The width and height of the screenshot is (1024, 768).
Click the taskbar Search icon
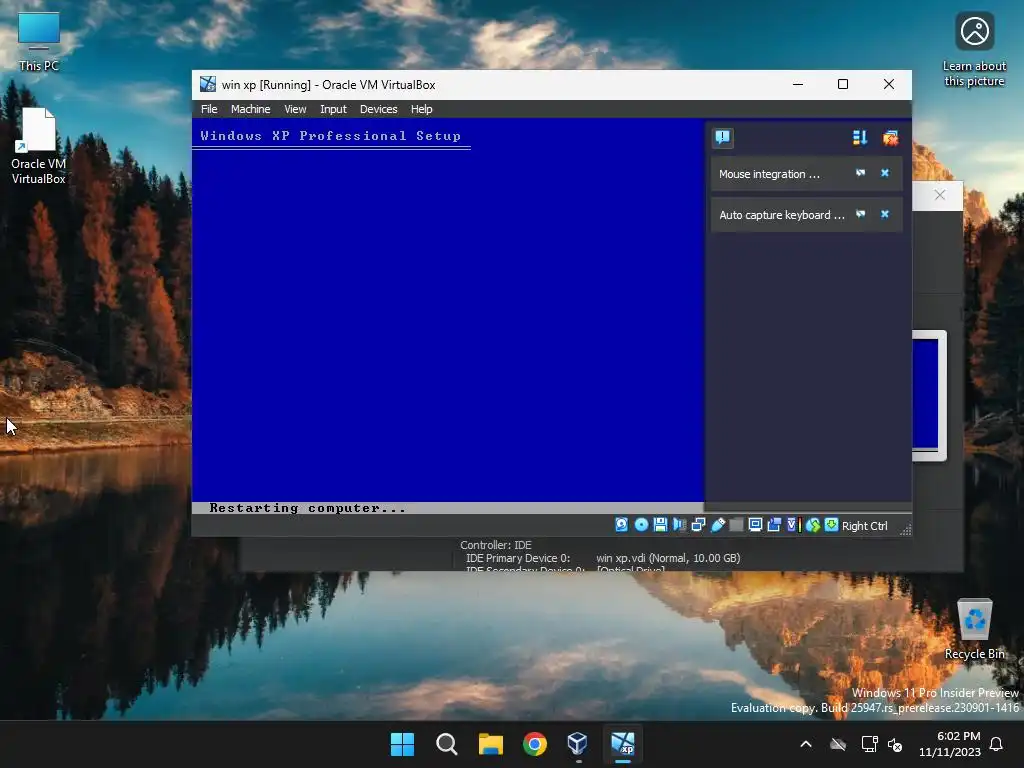pyautogui.click(x=447, y=744)
